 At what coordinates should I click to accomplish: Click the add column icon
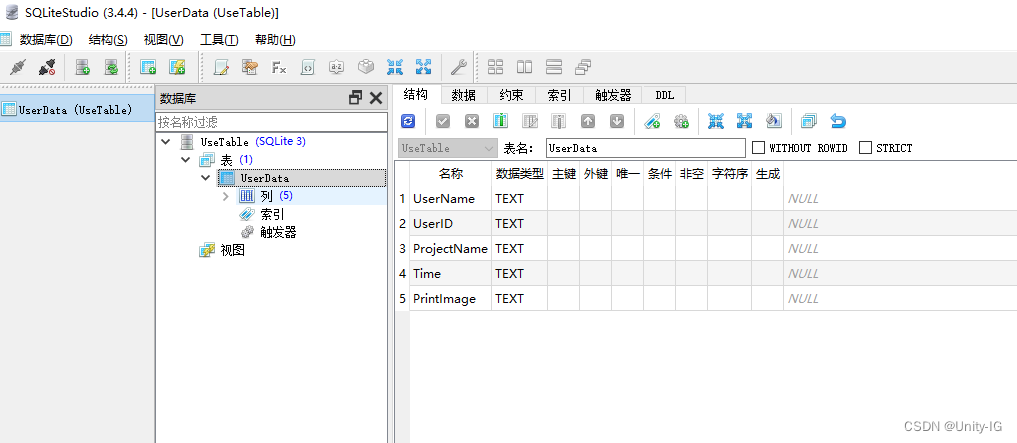point(500,121)
